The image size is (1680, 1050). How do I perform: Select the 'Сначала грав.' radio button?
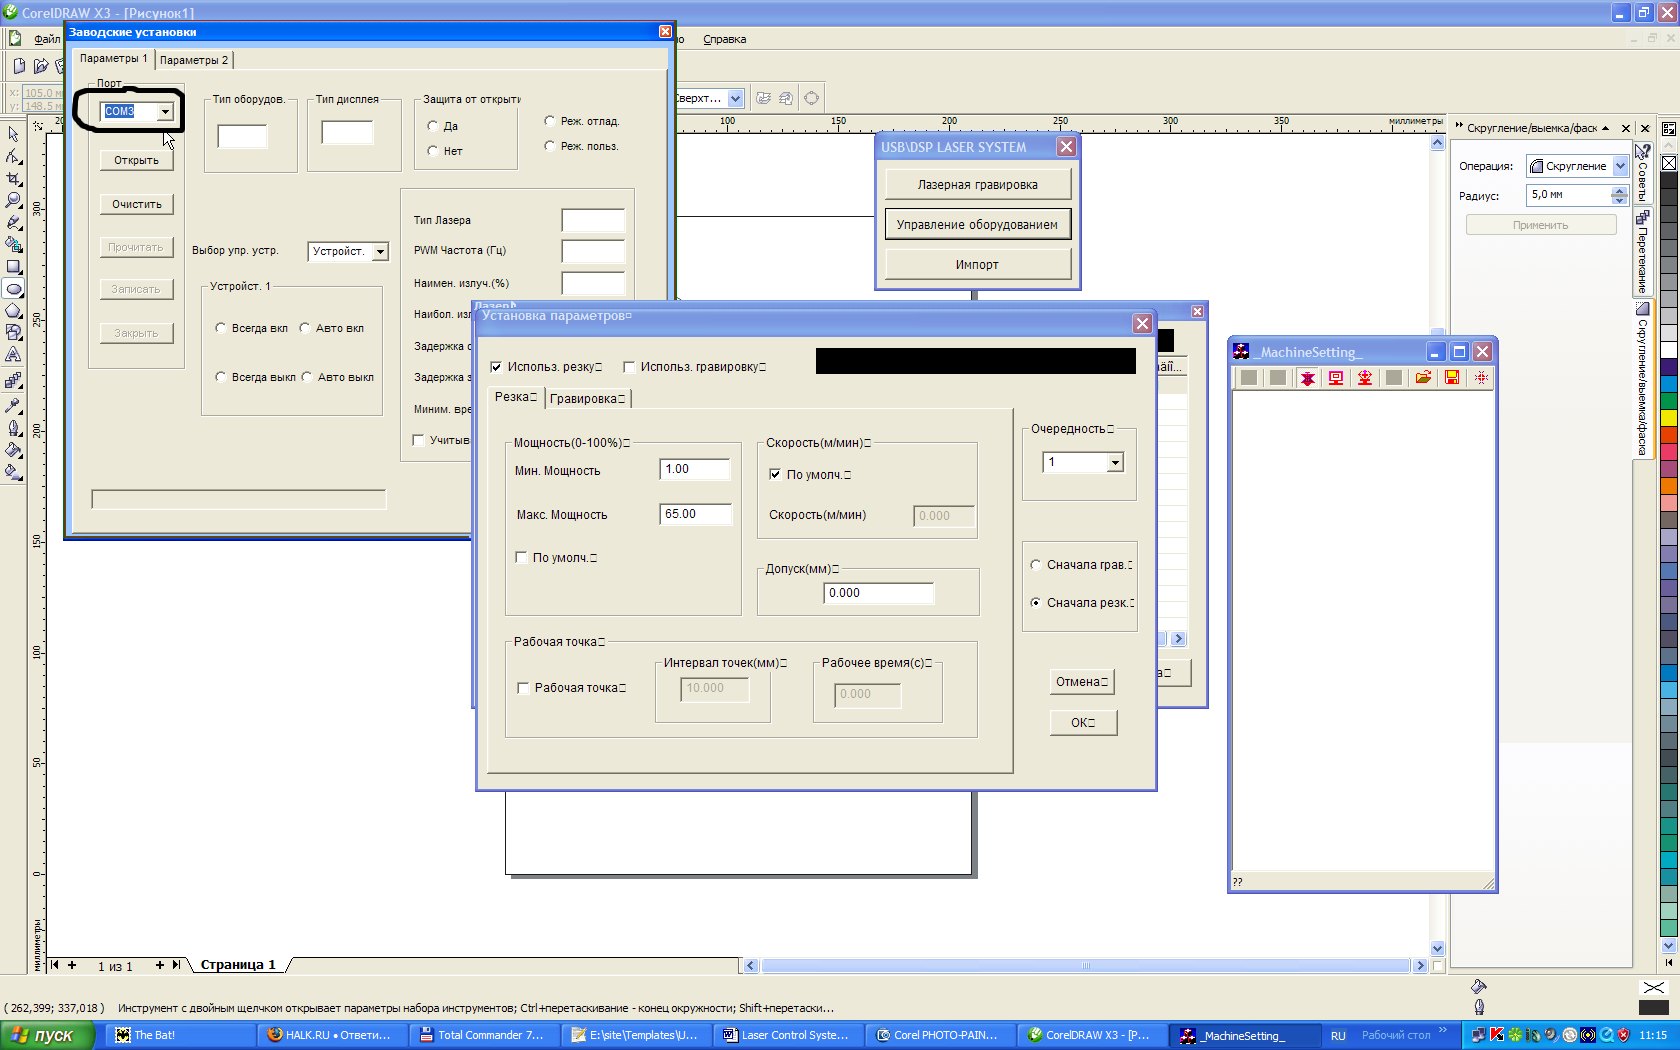click(x=1036, y=565)
